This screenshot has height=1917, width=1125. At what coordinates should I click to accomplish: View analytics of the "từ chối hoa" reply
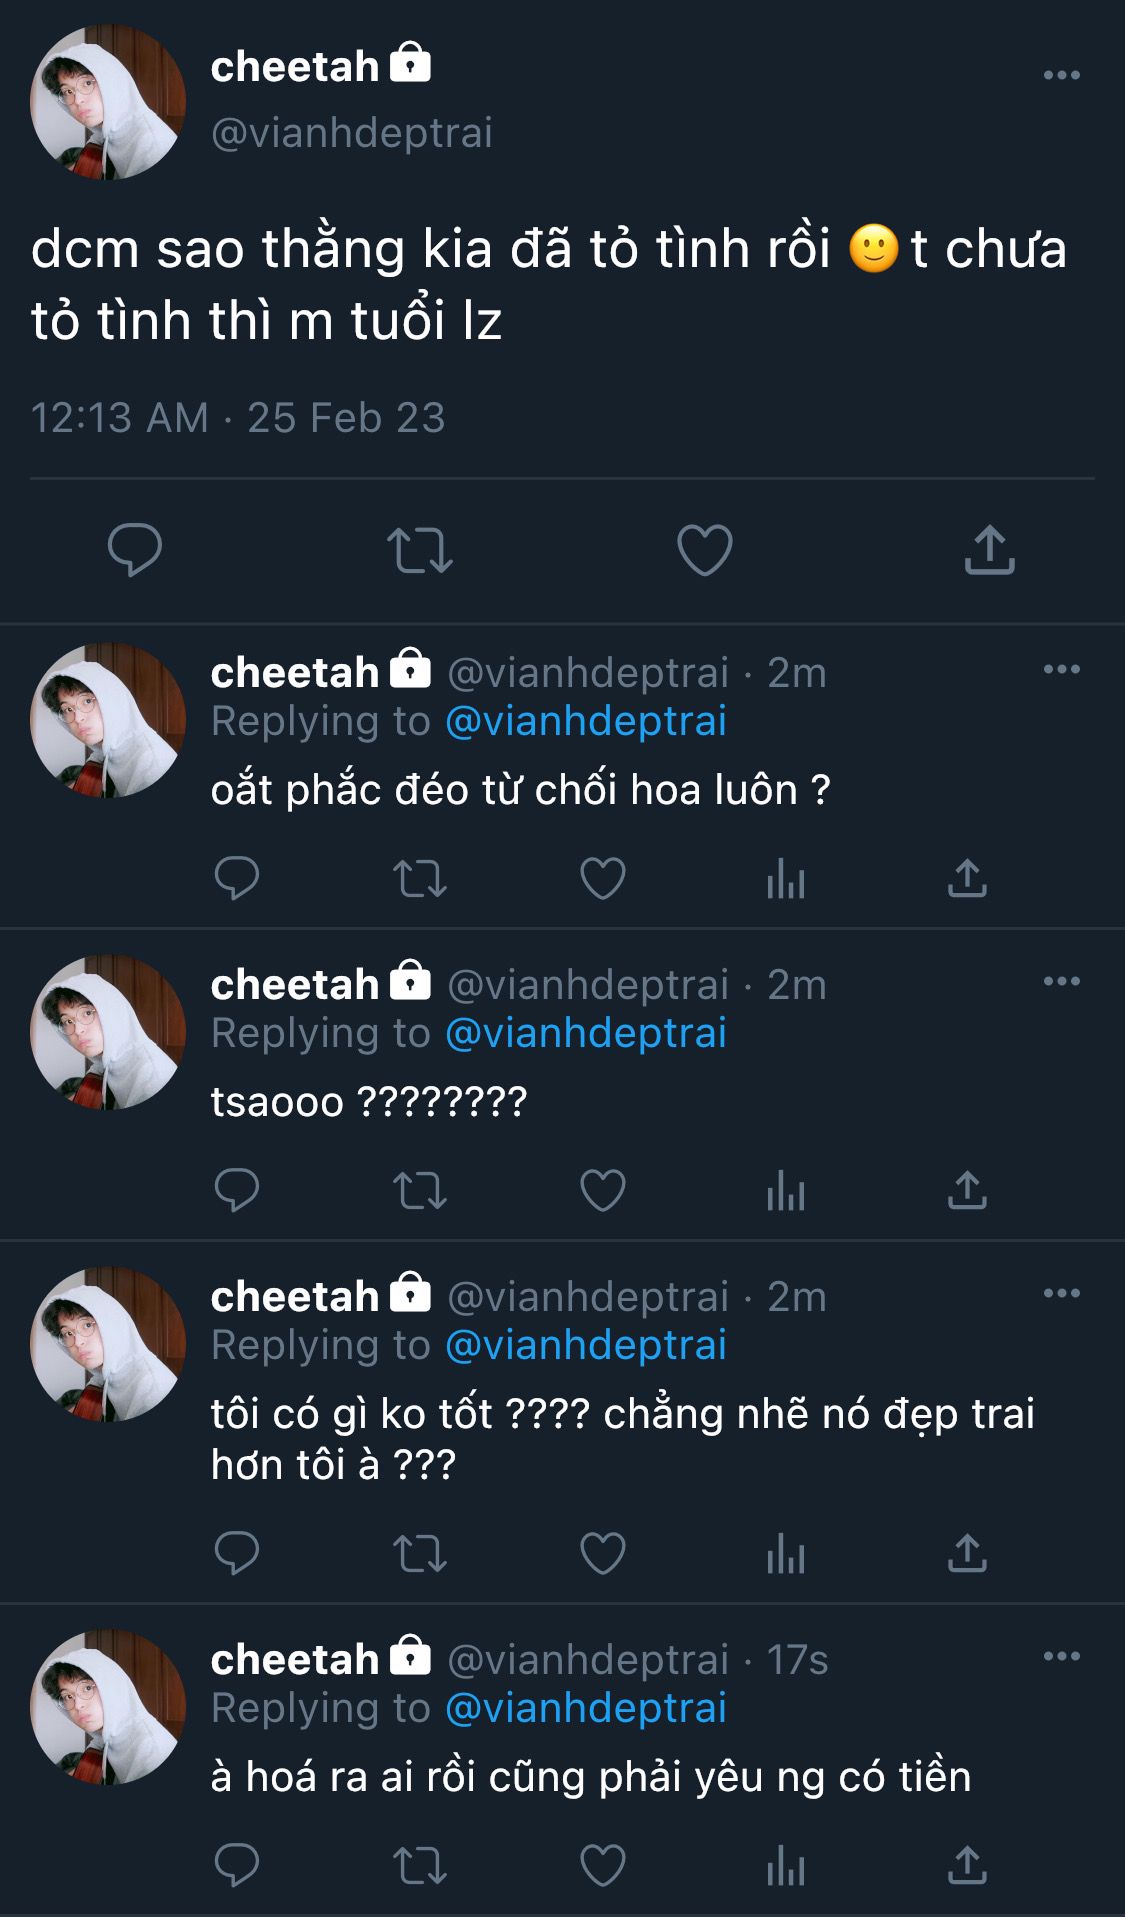(785, 880)
